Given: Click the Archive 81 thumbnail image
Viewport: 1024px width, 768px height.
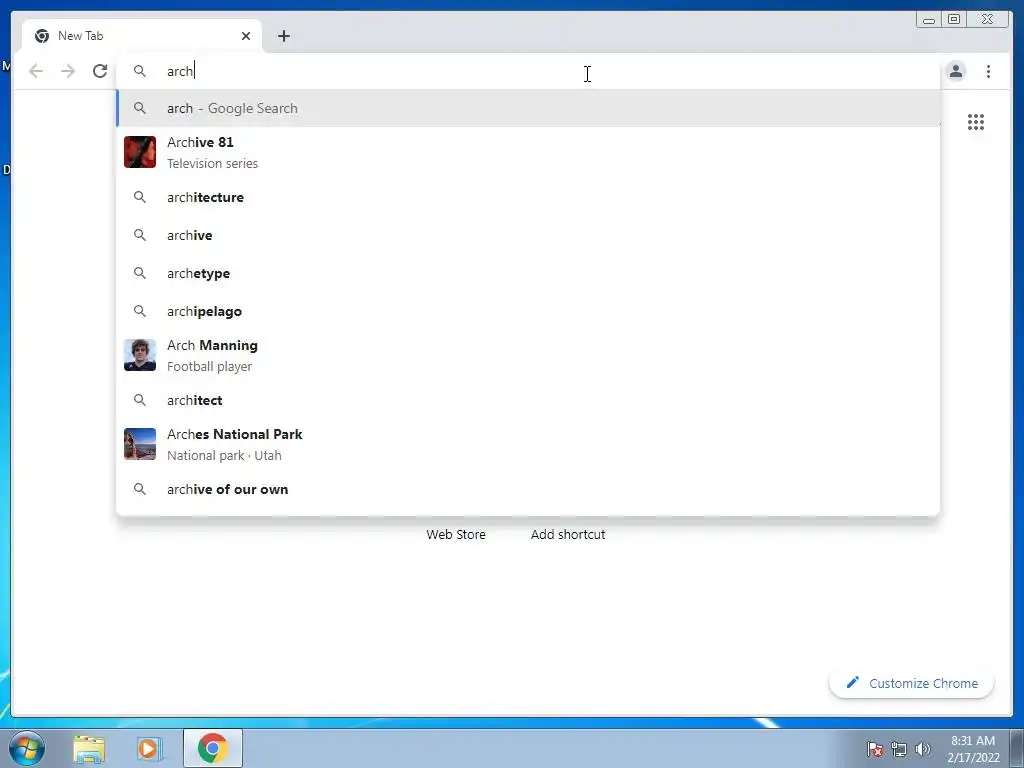Looking at the screenshot, I should pos(140,152).
